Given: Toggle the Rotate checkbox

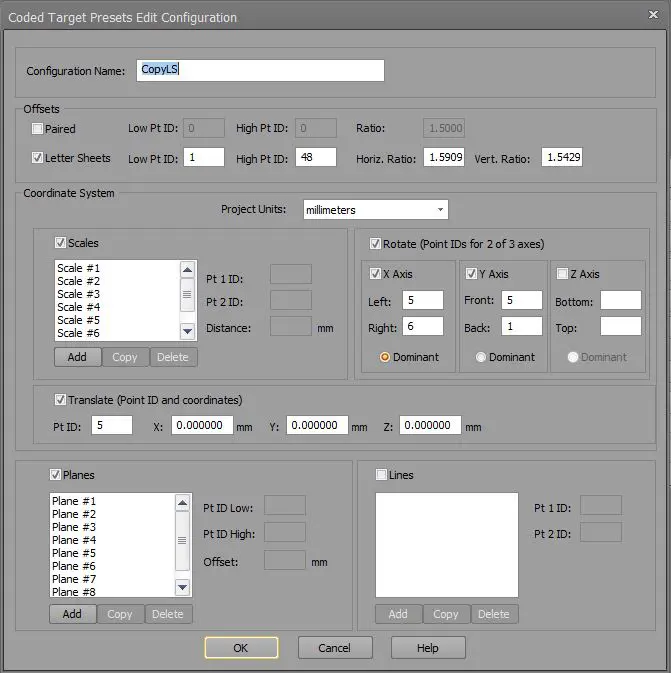Looking at the screenshot, I should tap(375, 244).
